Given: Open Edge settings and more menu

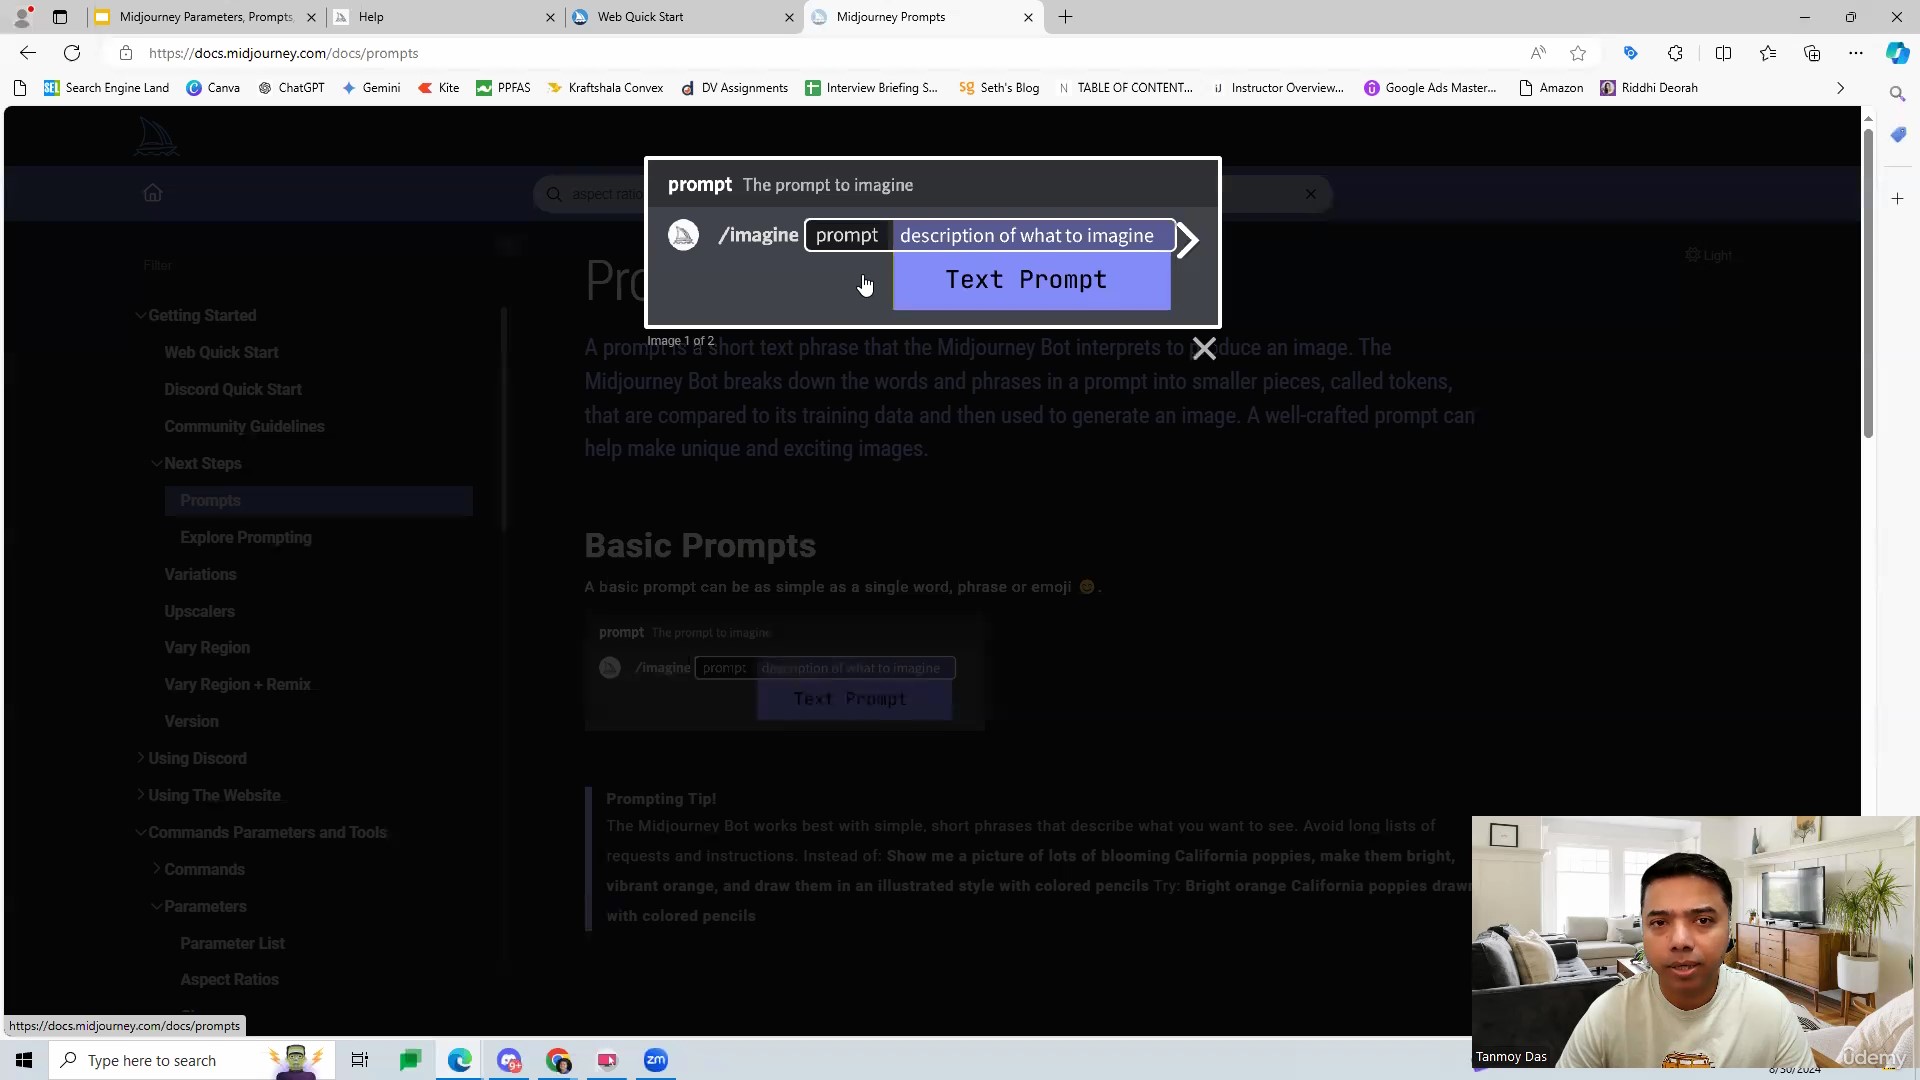Looking at the screenshot, I should (x=1856, y=53).
